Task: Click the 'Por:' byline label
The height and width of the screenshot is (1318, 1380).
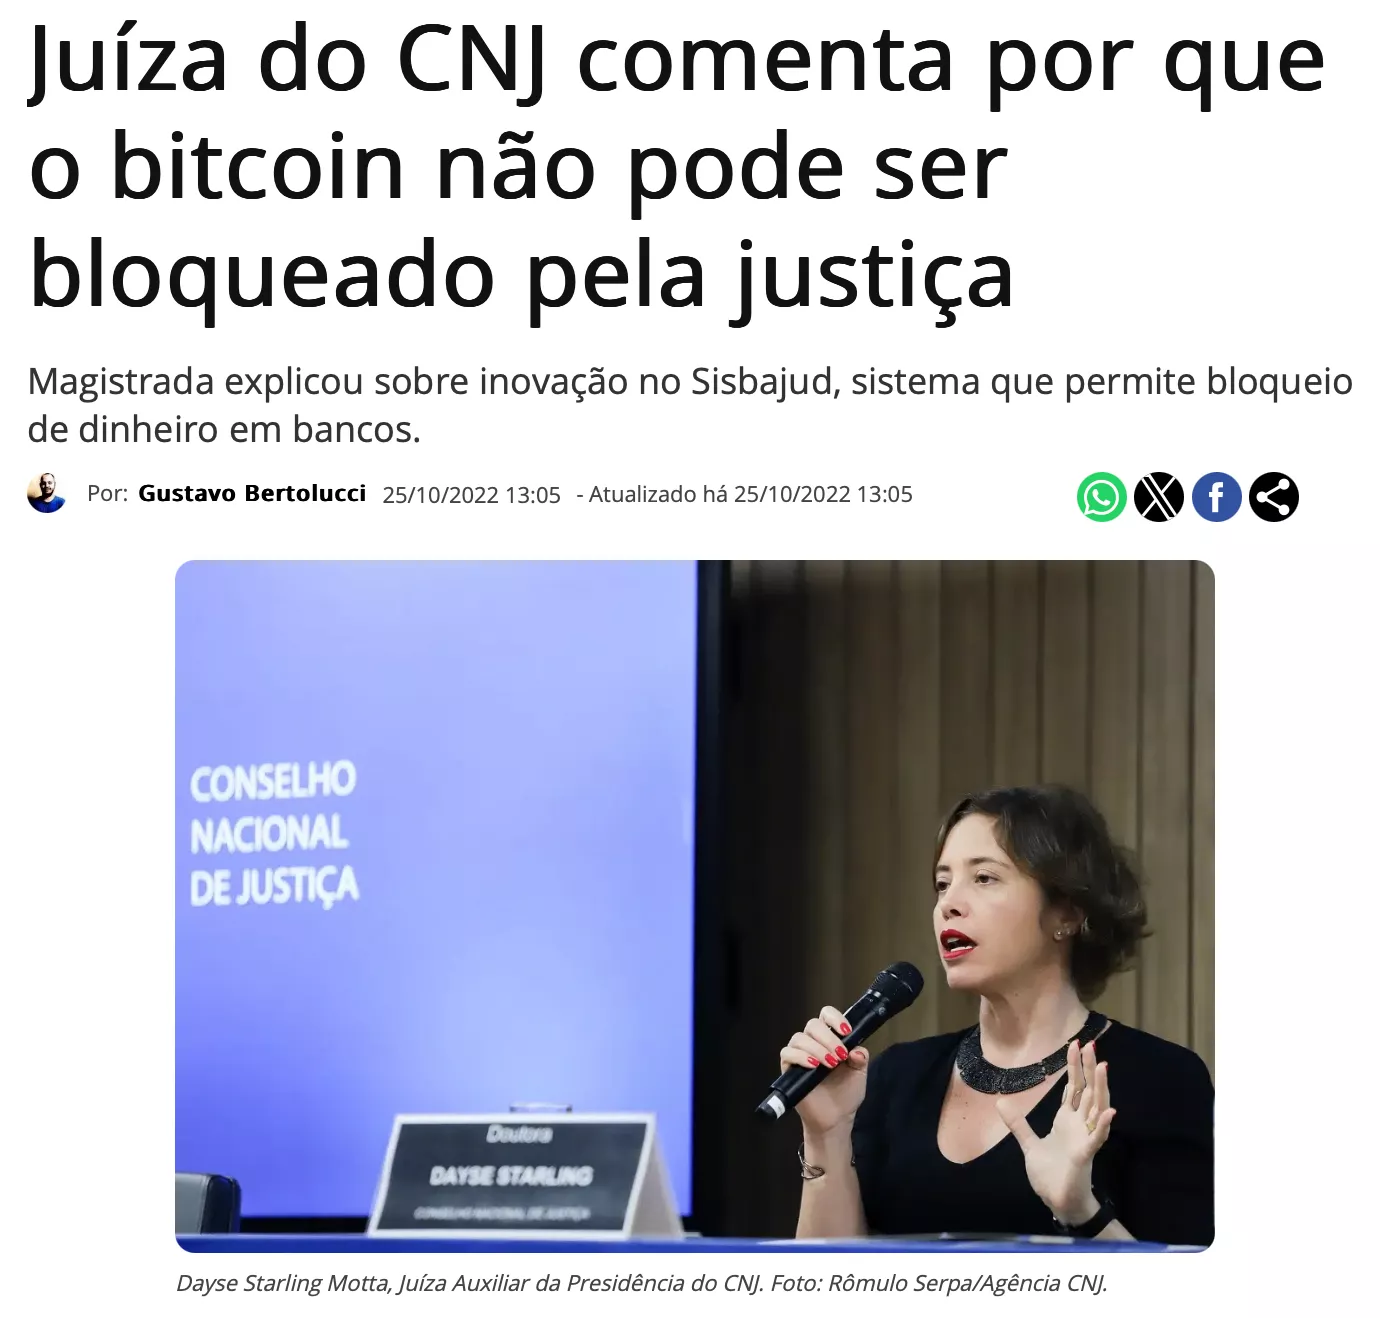Action: 108,493
